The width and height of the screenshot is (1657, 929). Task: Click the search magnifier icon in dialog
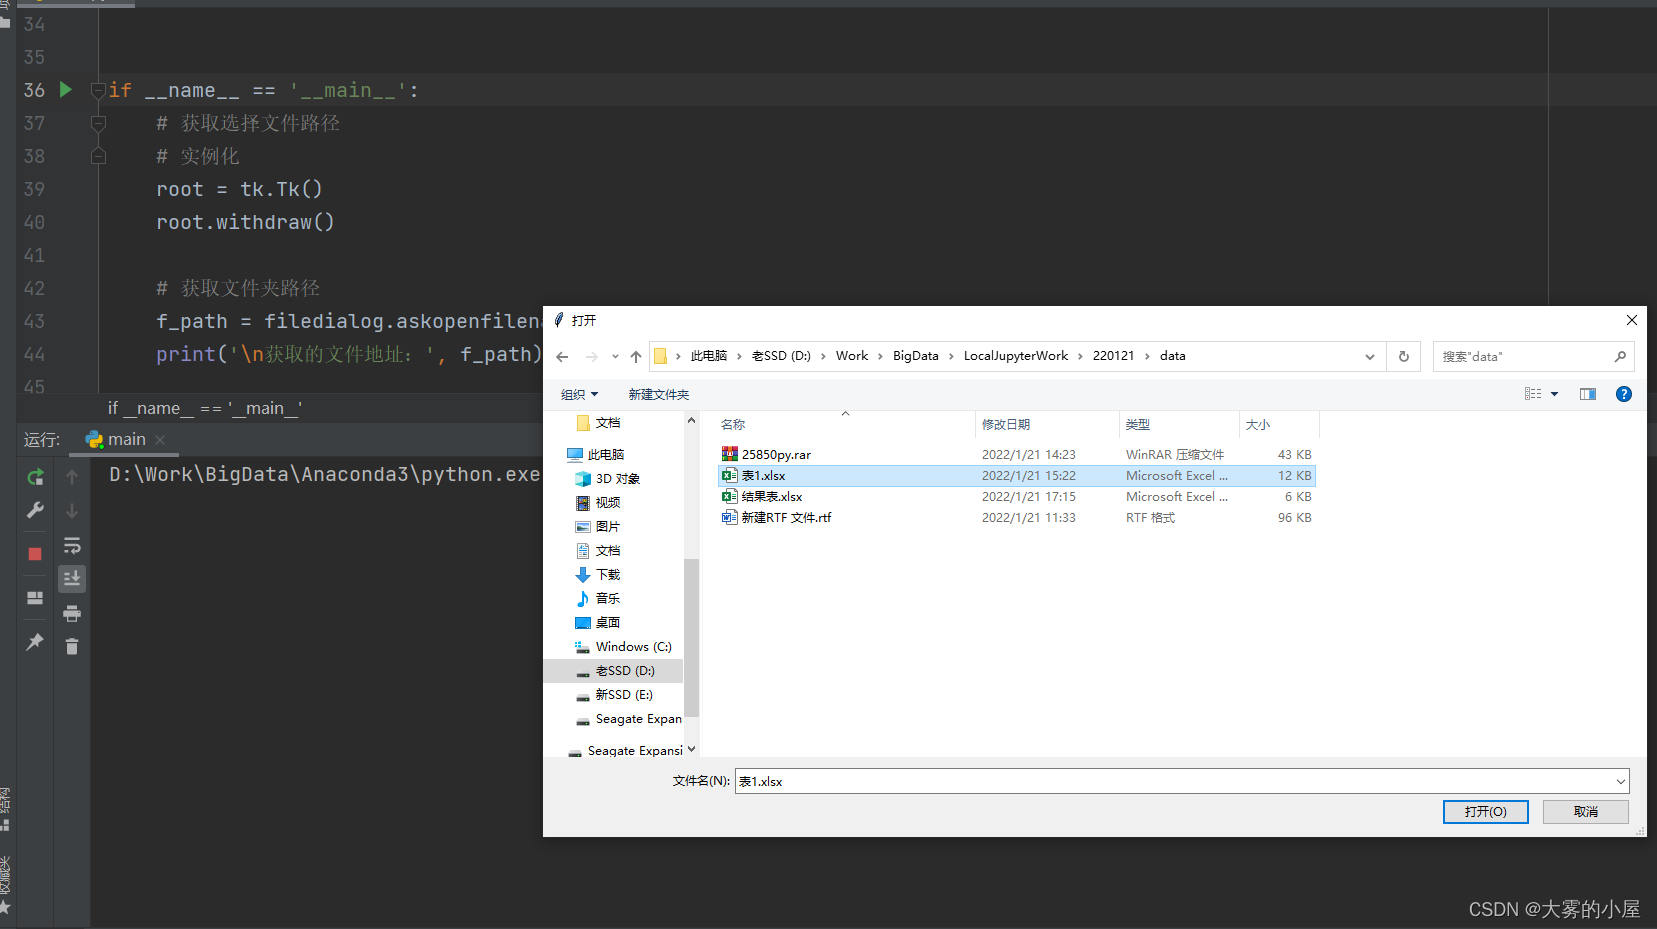[x=1621, y=356]
